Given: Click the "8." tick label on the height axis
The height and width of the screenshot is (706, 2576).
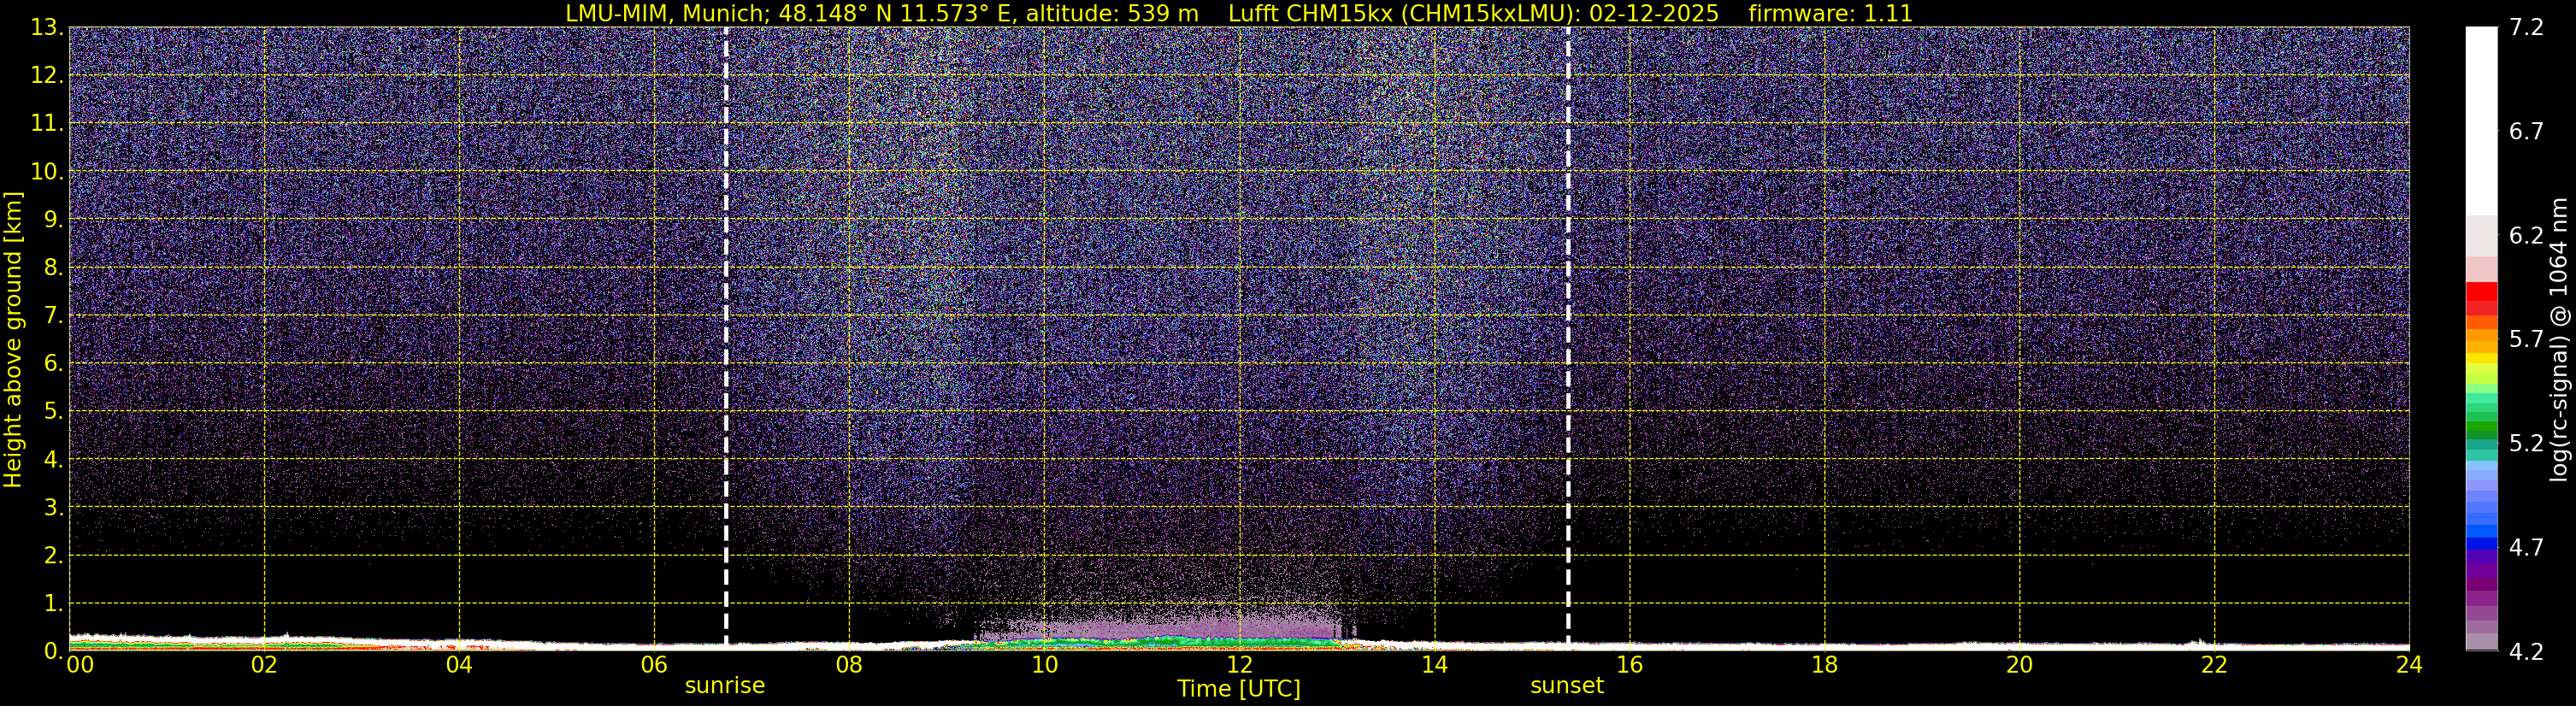Looking at the screenshot, I should click(53, 267).
